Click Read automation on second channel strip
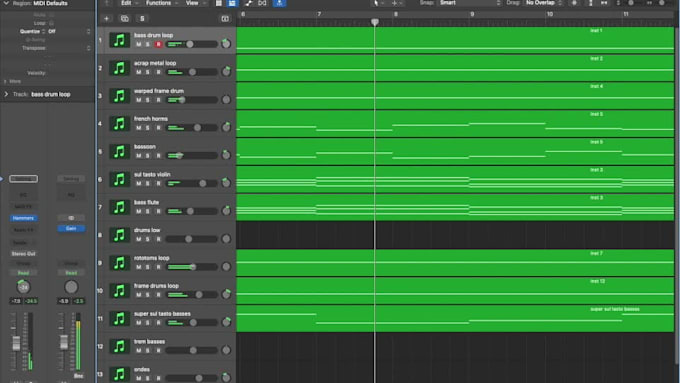The width and height of the screenshot is (680, 383). click(x=71, y=273)
